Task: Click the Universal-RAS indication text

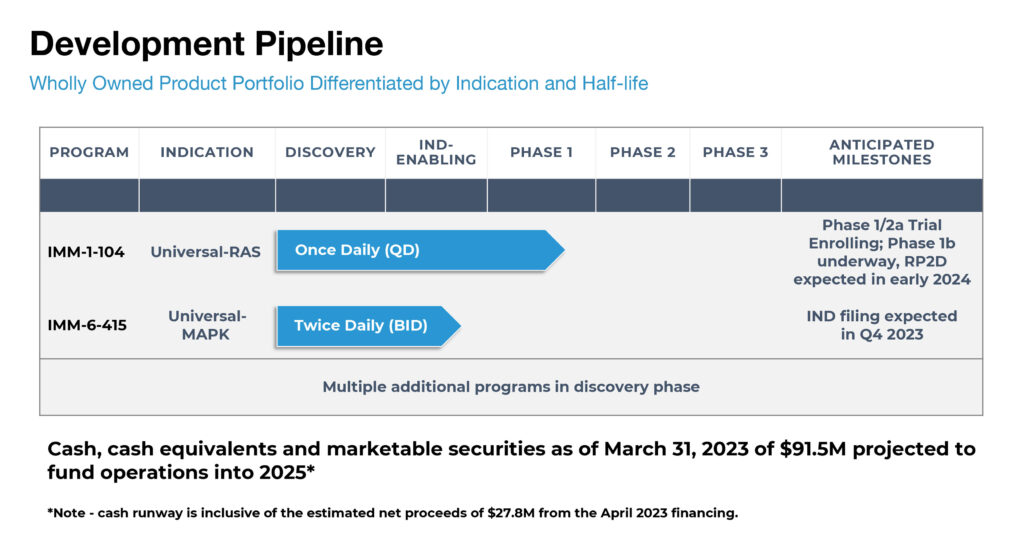Action: 205,251
